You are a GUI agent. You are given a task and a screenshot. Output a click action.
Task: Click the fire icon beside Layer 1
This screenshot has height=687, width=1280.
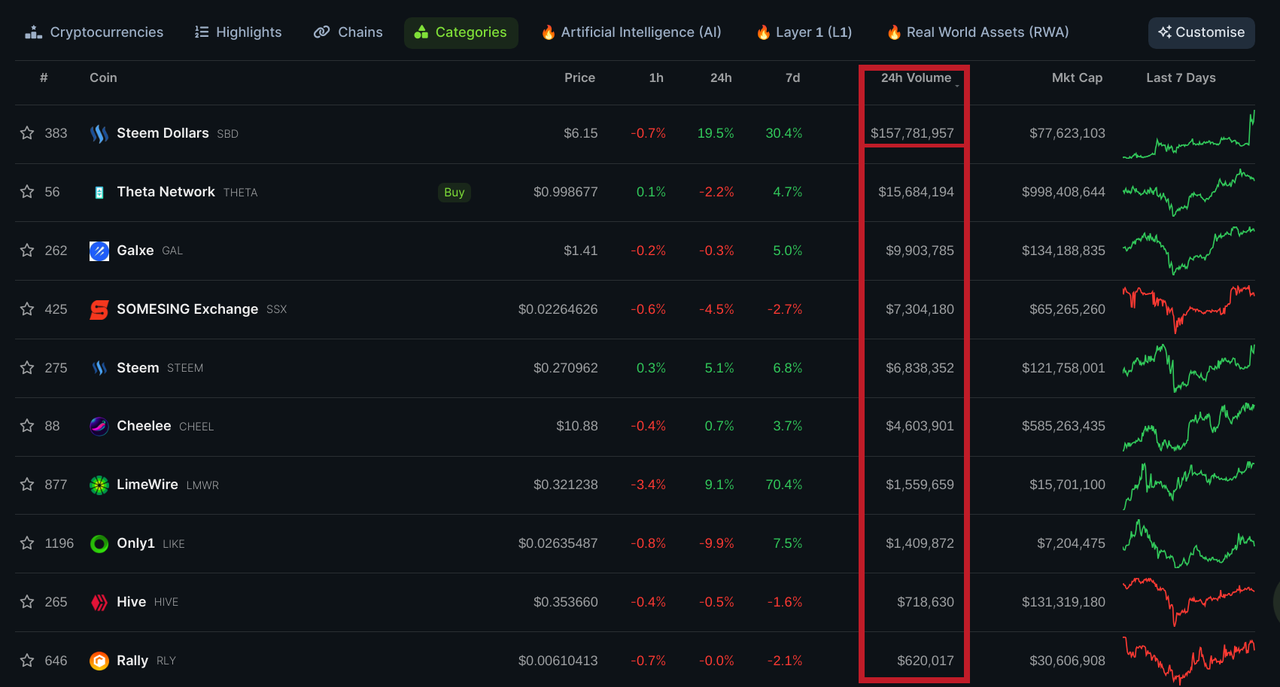point(763,32)
